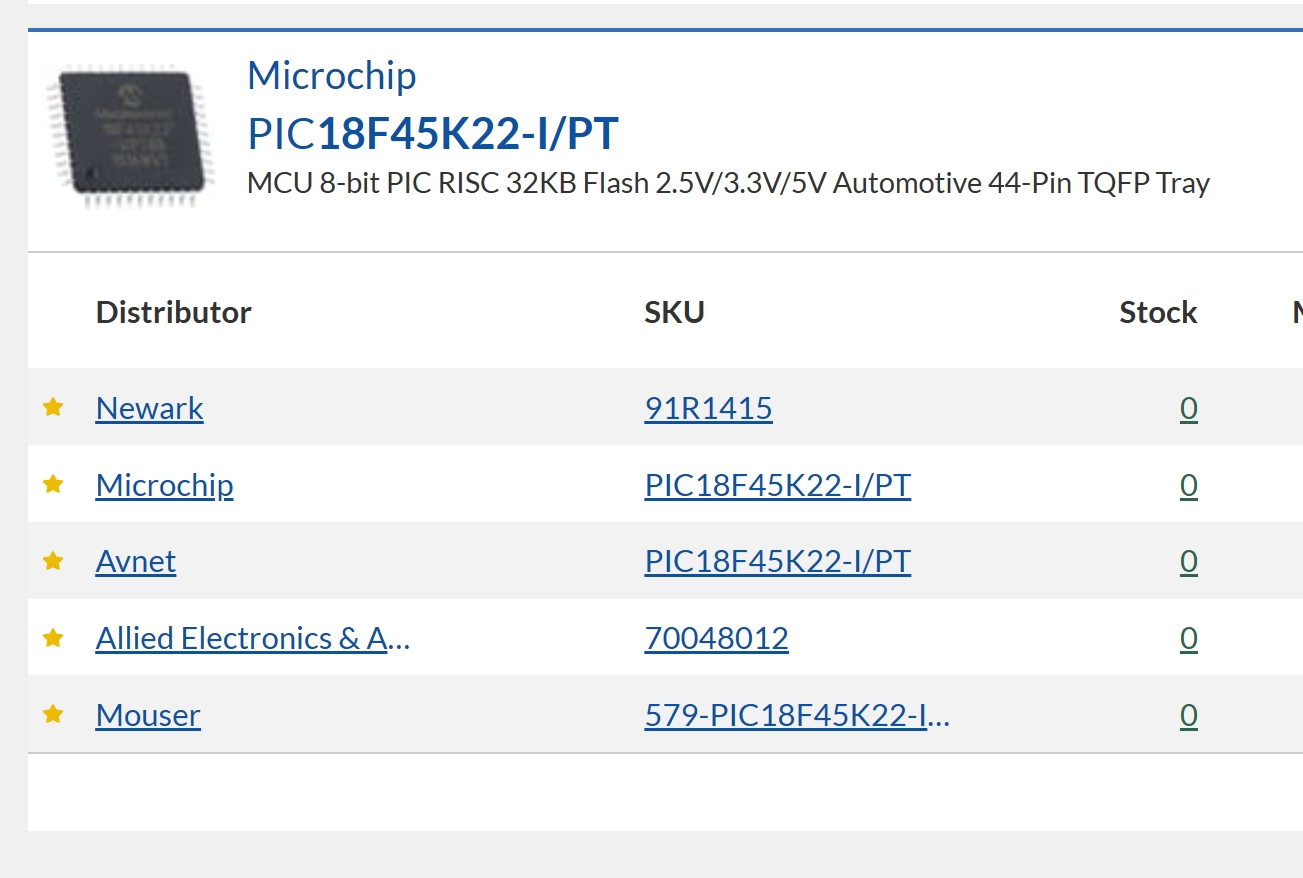Open the Mouser distributor link
This screenshot has width=1303, height=878.
[148, 715]
